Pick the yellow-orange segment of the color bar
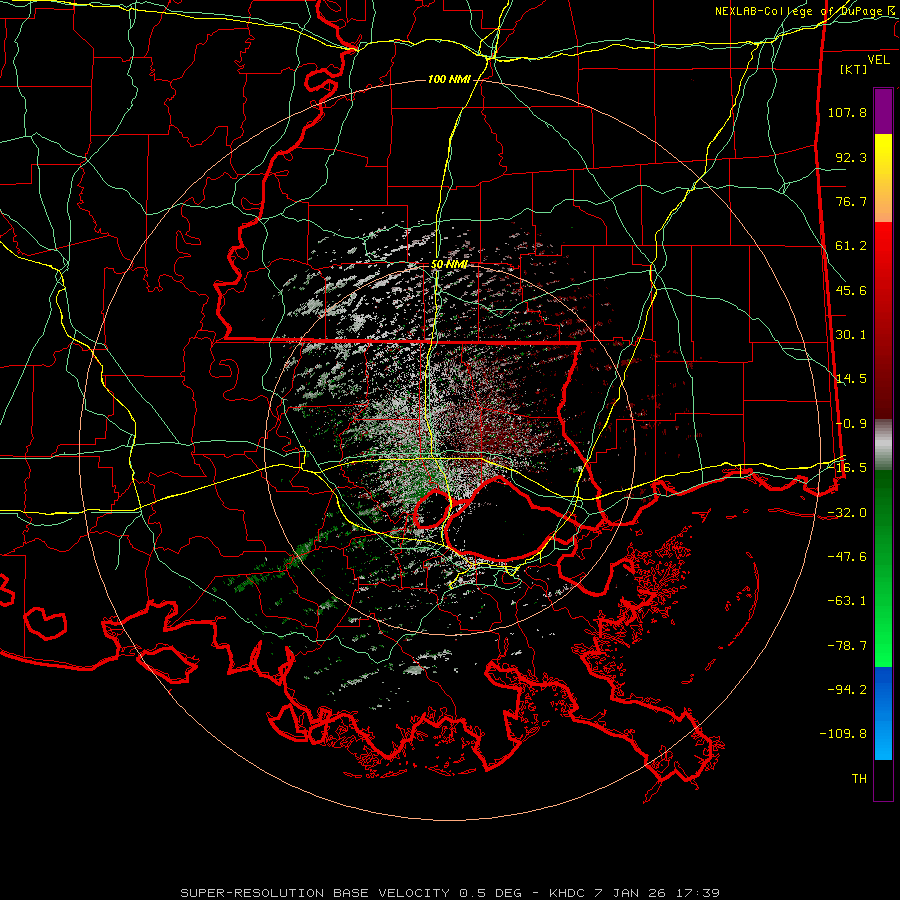Viewport: 900px width, 900px height. pyautogui.click(x=883, y=178)
